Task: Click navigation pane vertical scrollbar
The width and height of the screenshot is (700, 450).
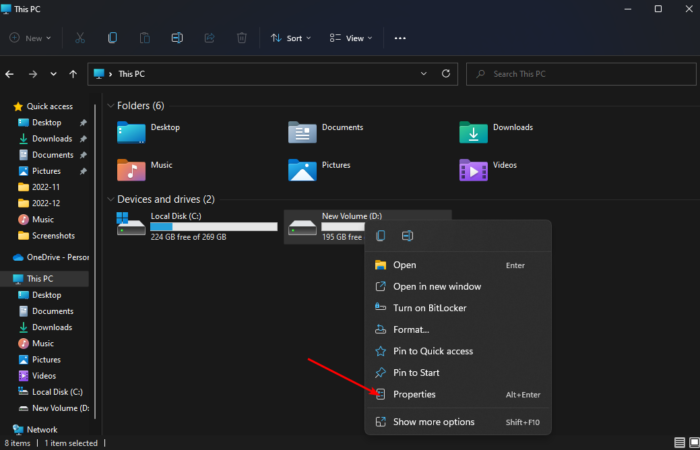Action: 95,262
